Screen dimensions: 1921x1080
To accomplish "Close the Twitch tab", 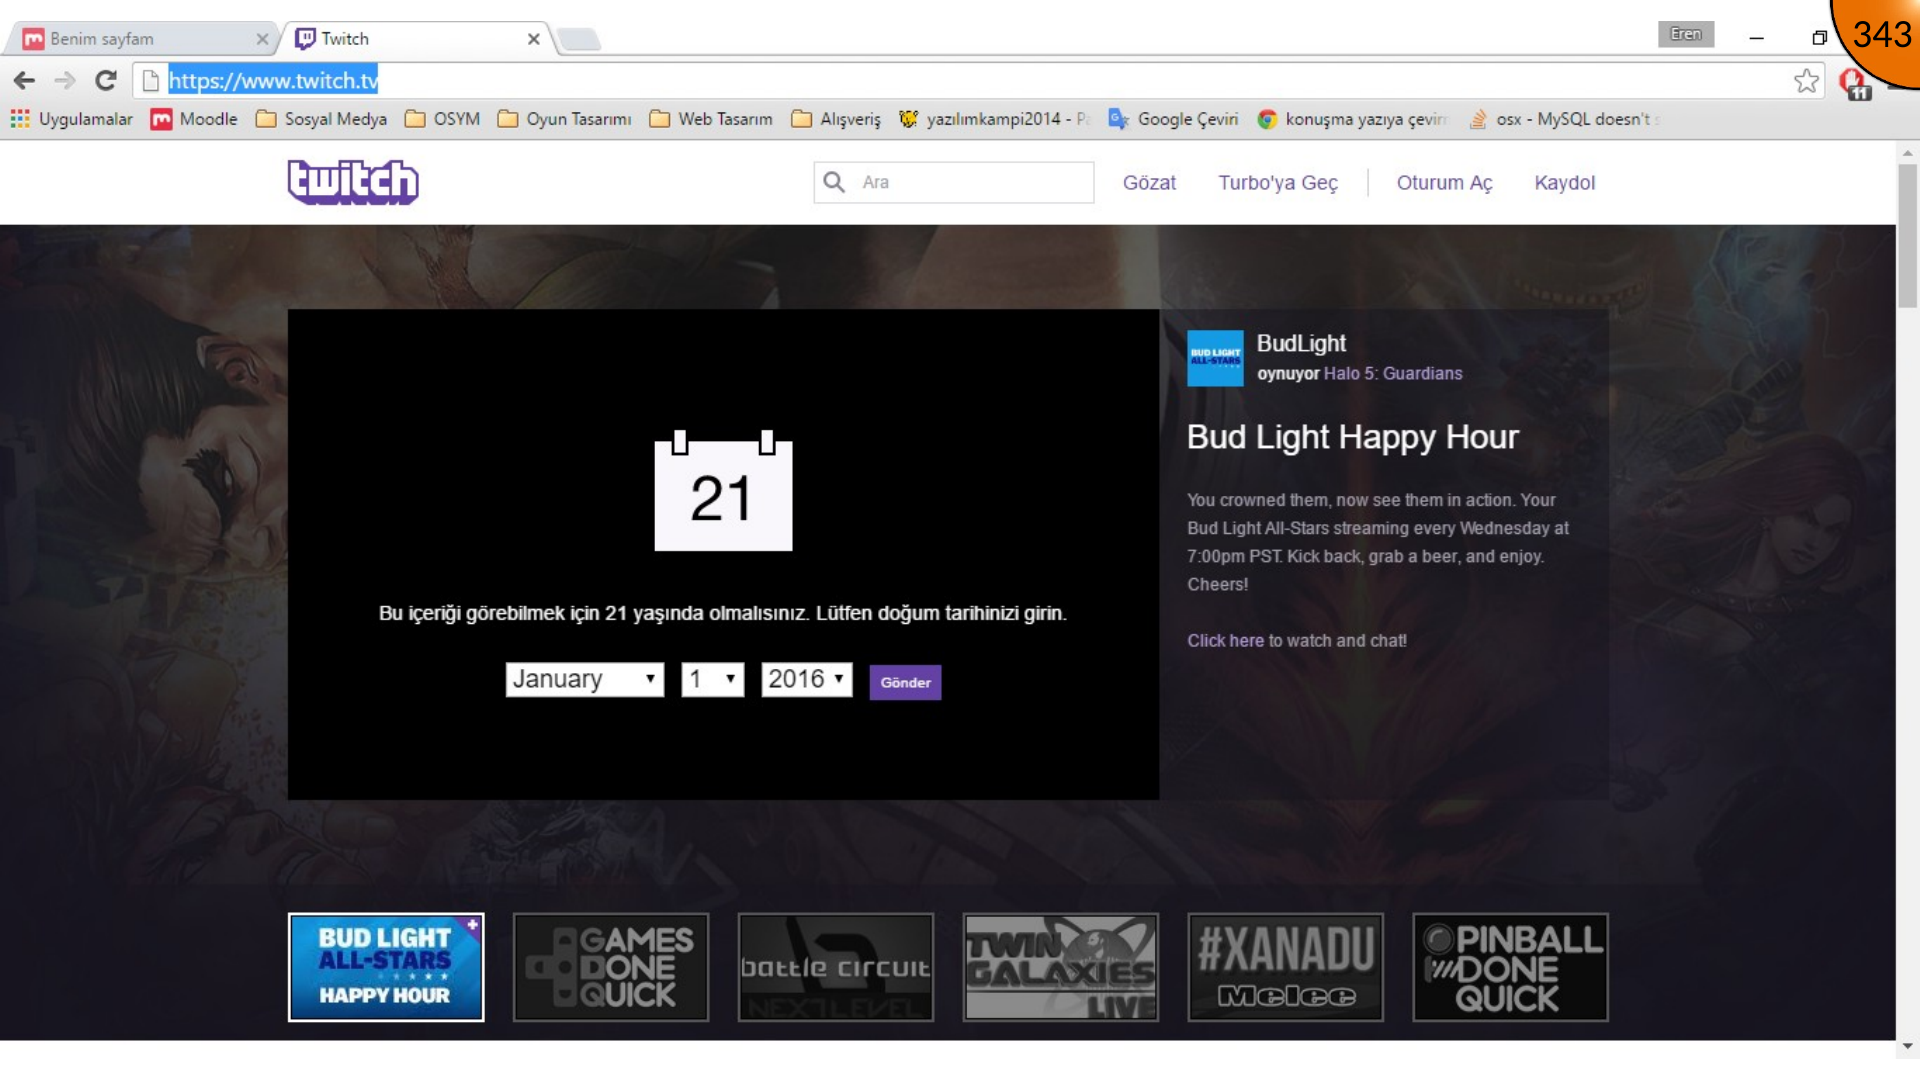I will pos(534,39).
